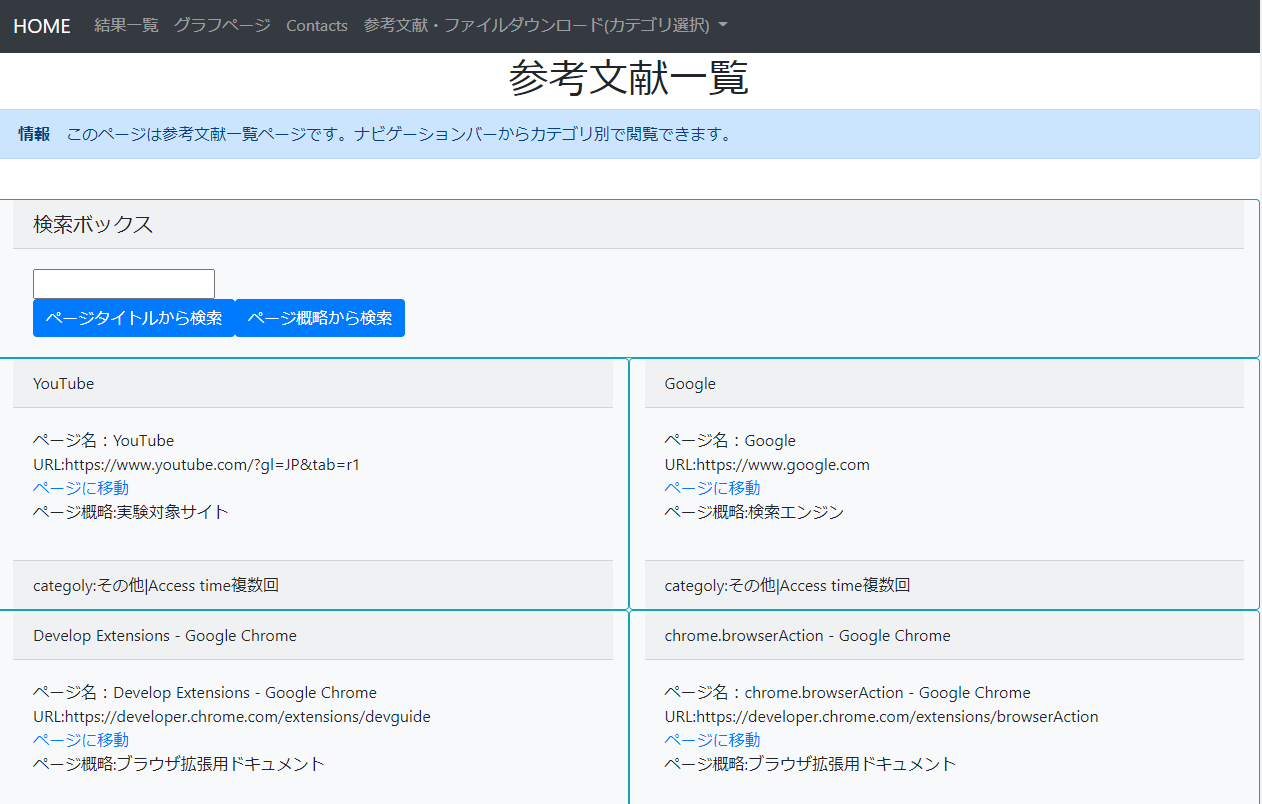The width and height of the screenshot is (1262, 804).
Task: Click the YouTube card categoly footer
Action: tap(313, 585)
